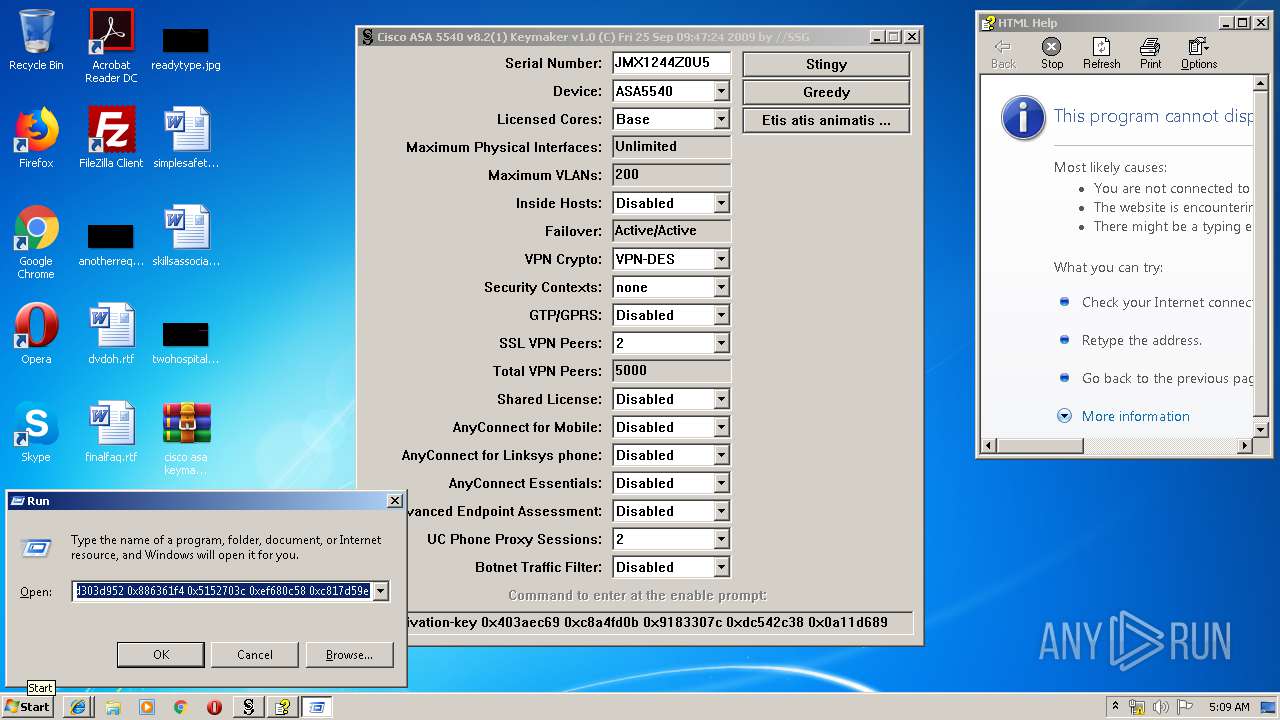Switch to Keymaker window taskbar button
Screen dimensions: 1280x720
pos(248,707)
